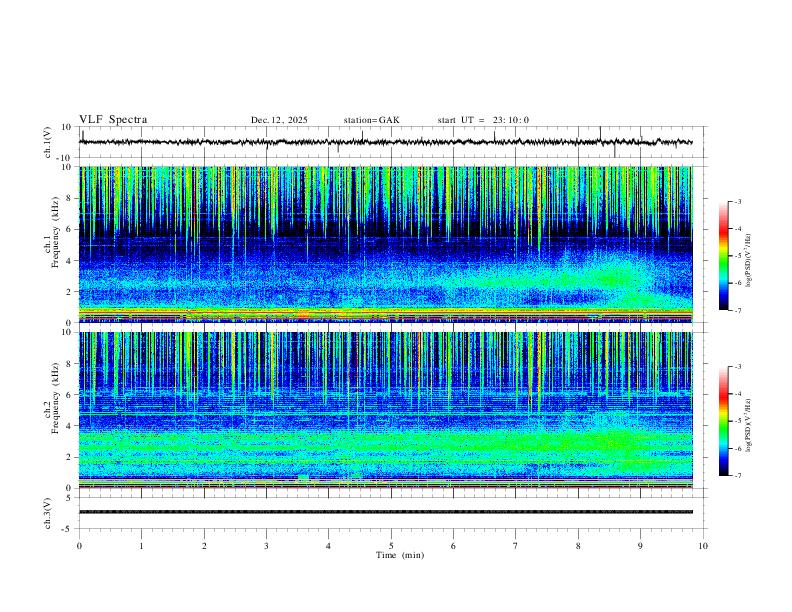Select the date text "Dec. 12, 2025"
This screenshot has height=612, width=792.
279,120
